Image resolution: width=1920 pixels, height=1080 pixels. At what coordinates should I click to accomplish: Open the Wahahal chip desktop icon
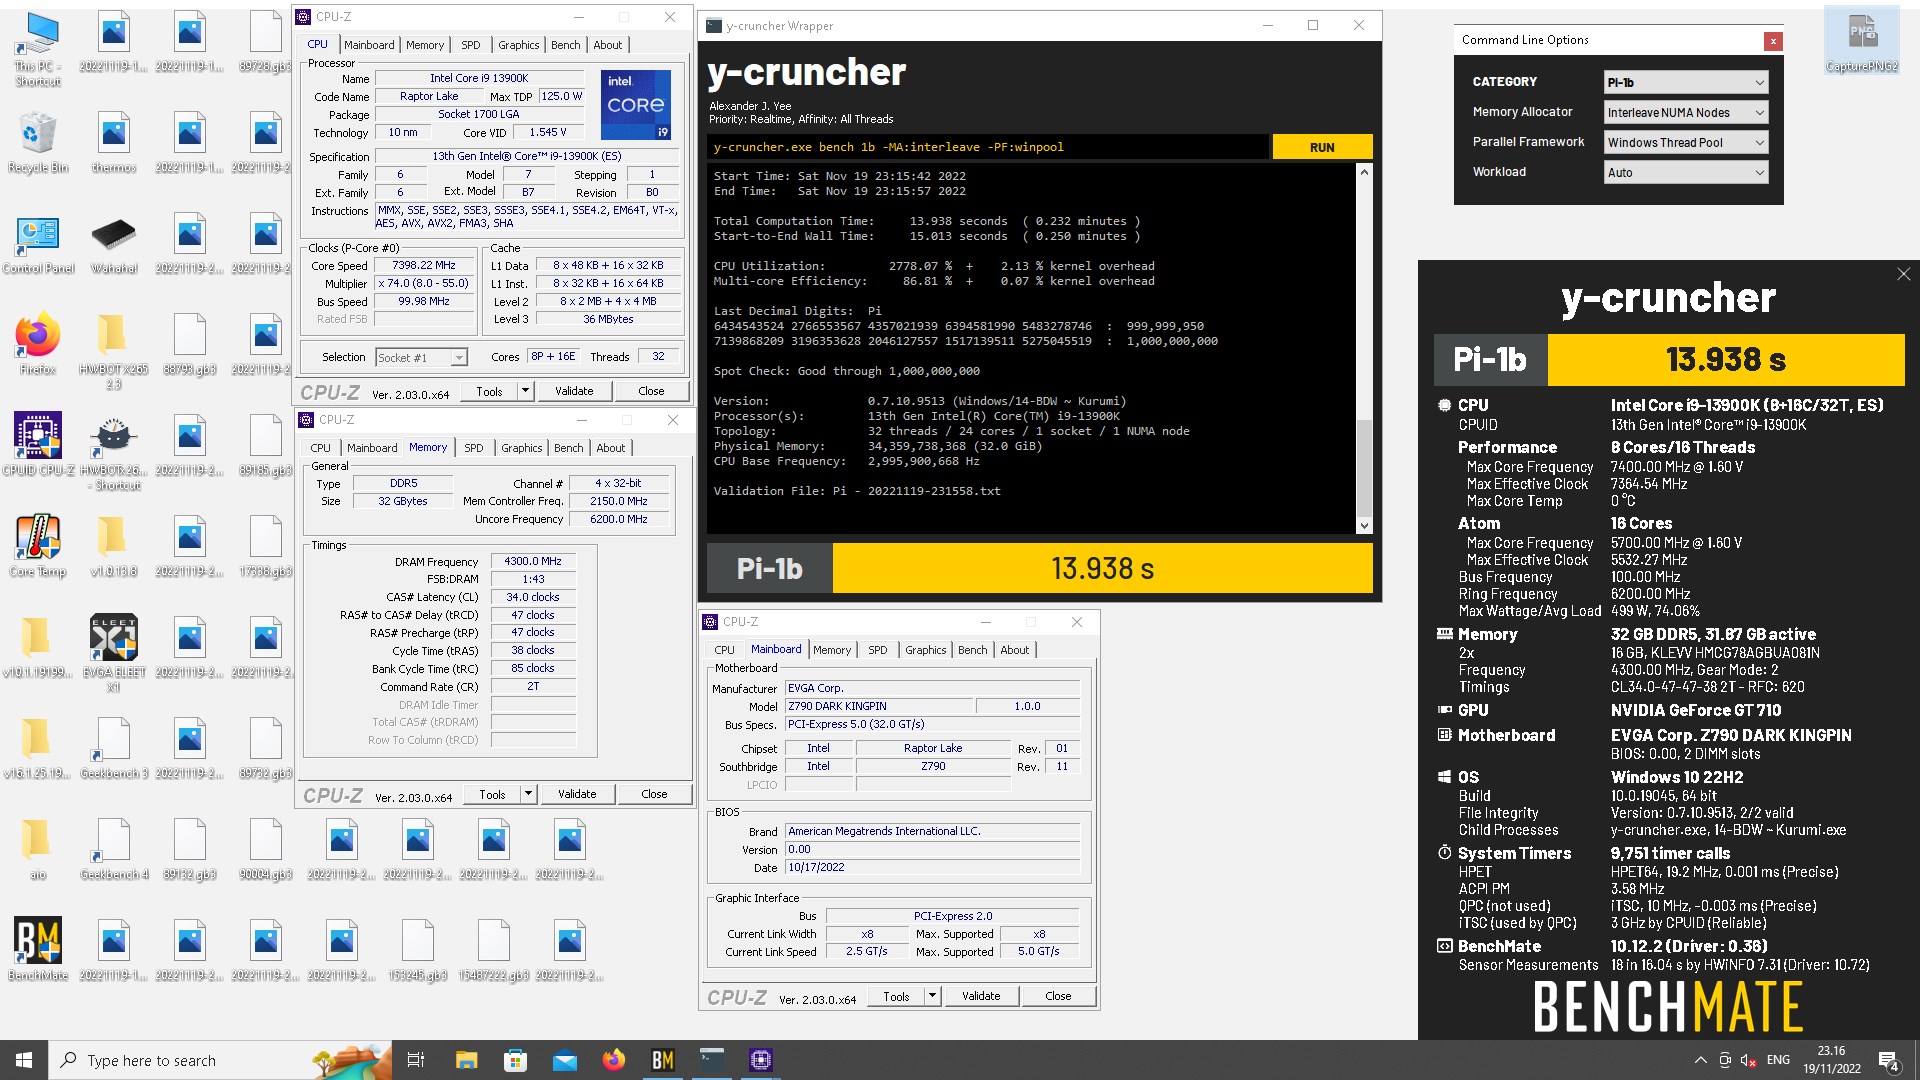[114, 243]
